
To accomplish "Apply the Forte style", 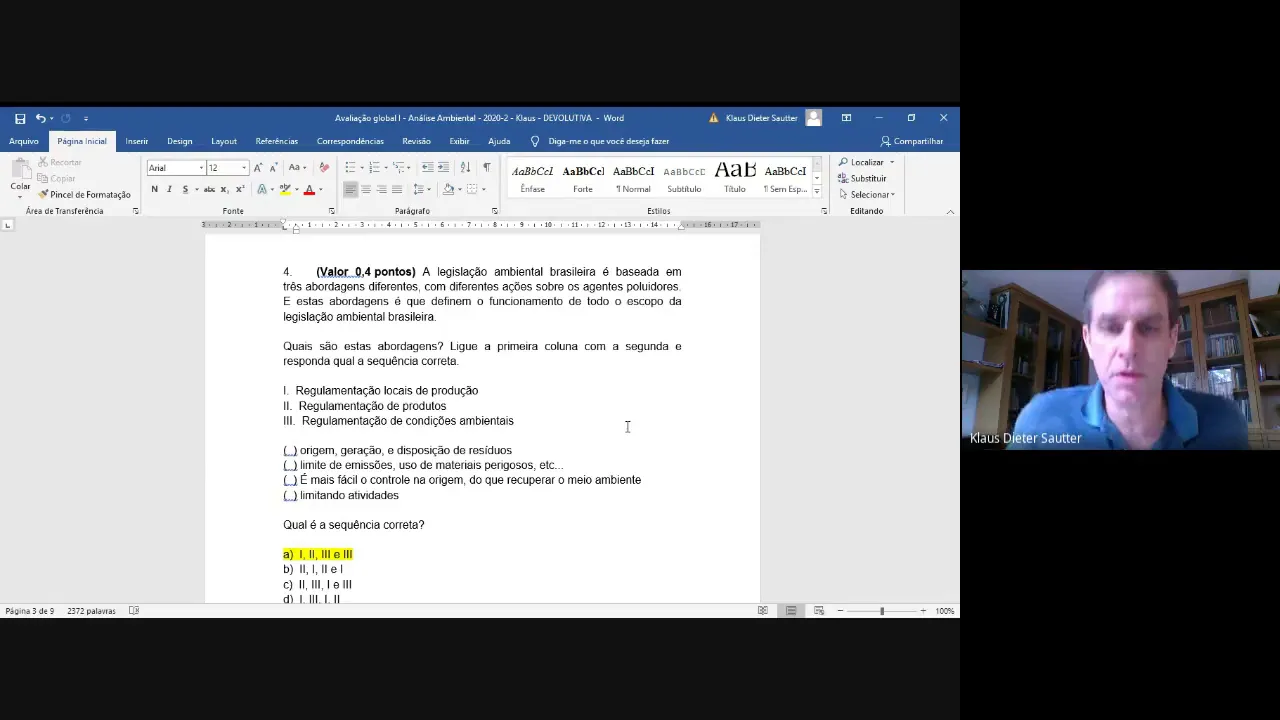I will 583,177.
